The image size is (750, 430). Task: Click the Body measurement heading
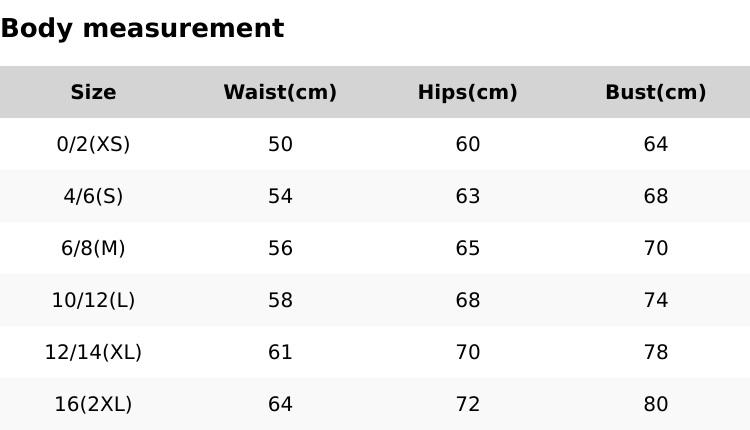[142, 29]
